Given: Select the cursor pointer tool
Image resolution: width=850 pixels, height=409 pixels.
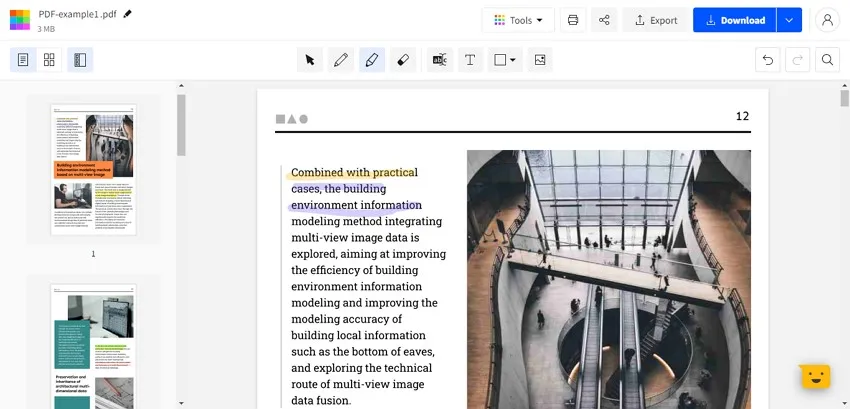Looking at the screenshot, I should (x=310, y=60).
